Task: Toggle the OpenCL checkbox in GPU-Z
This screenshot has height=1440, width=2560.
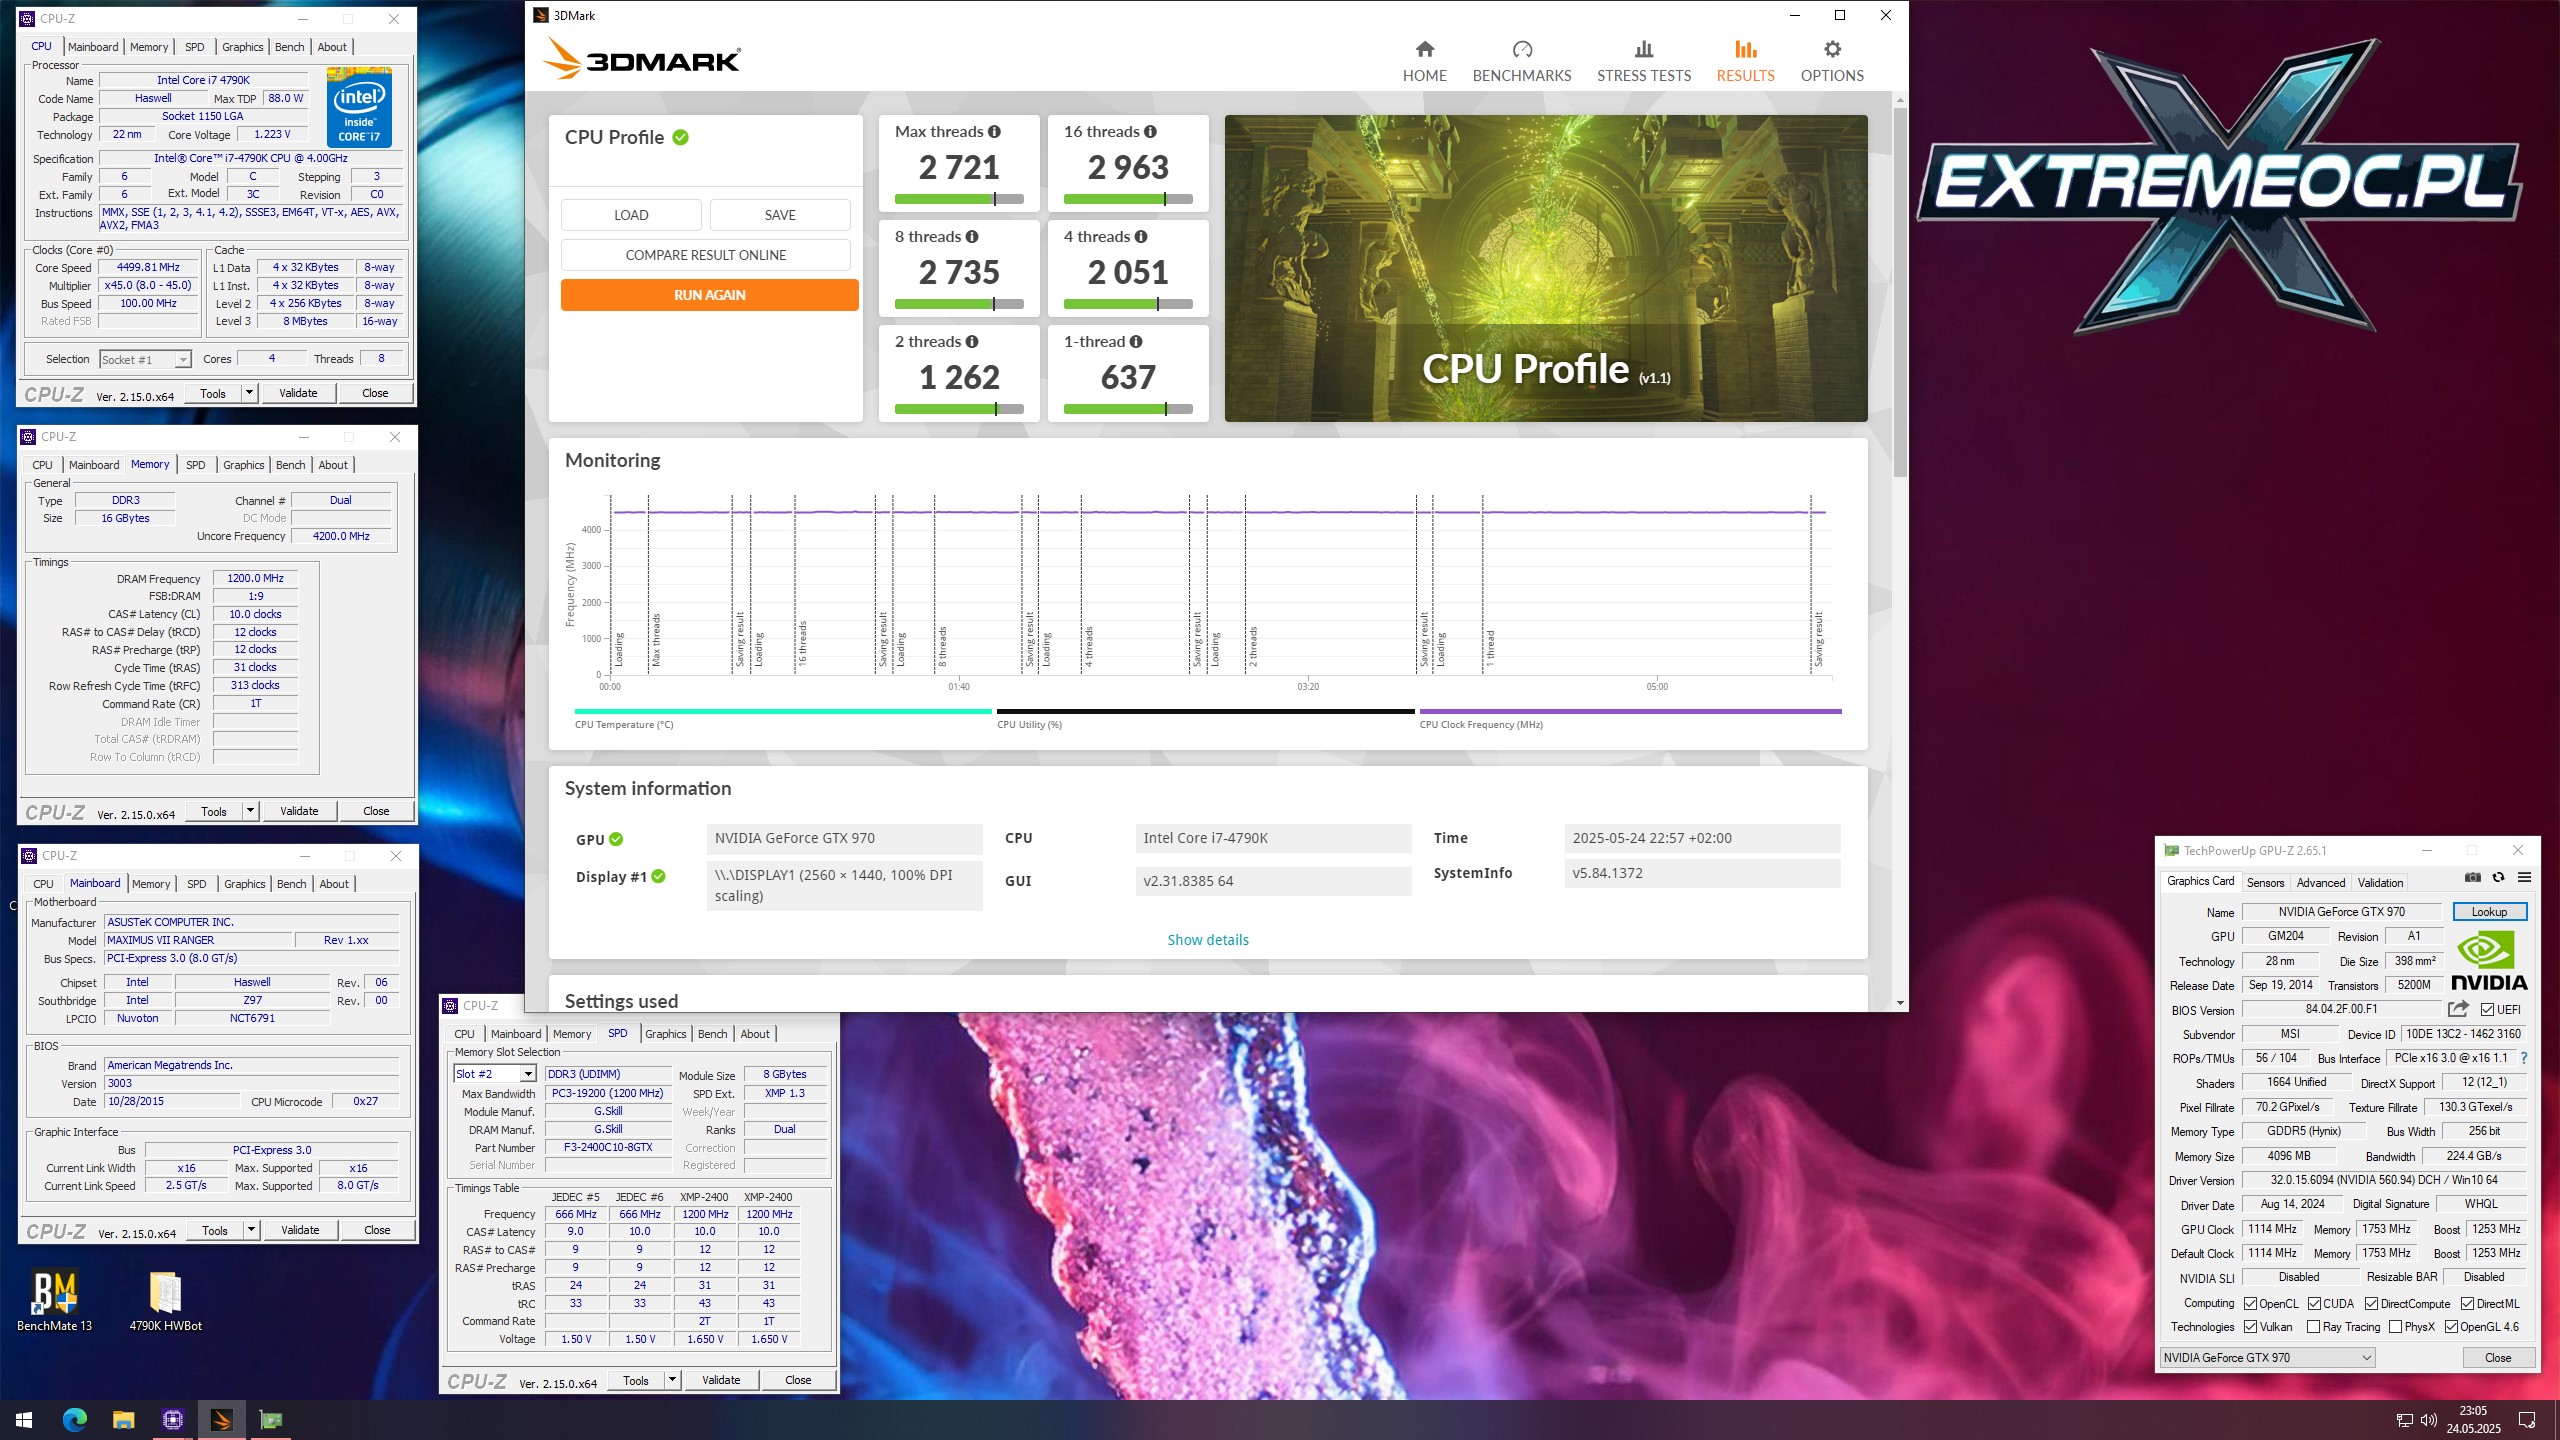Action: 2250,1304
